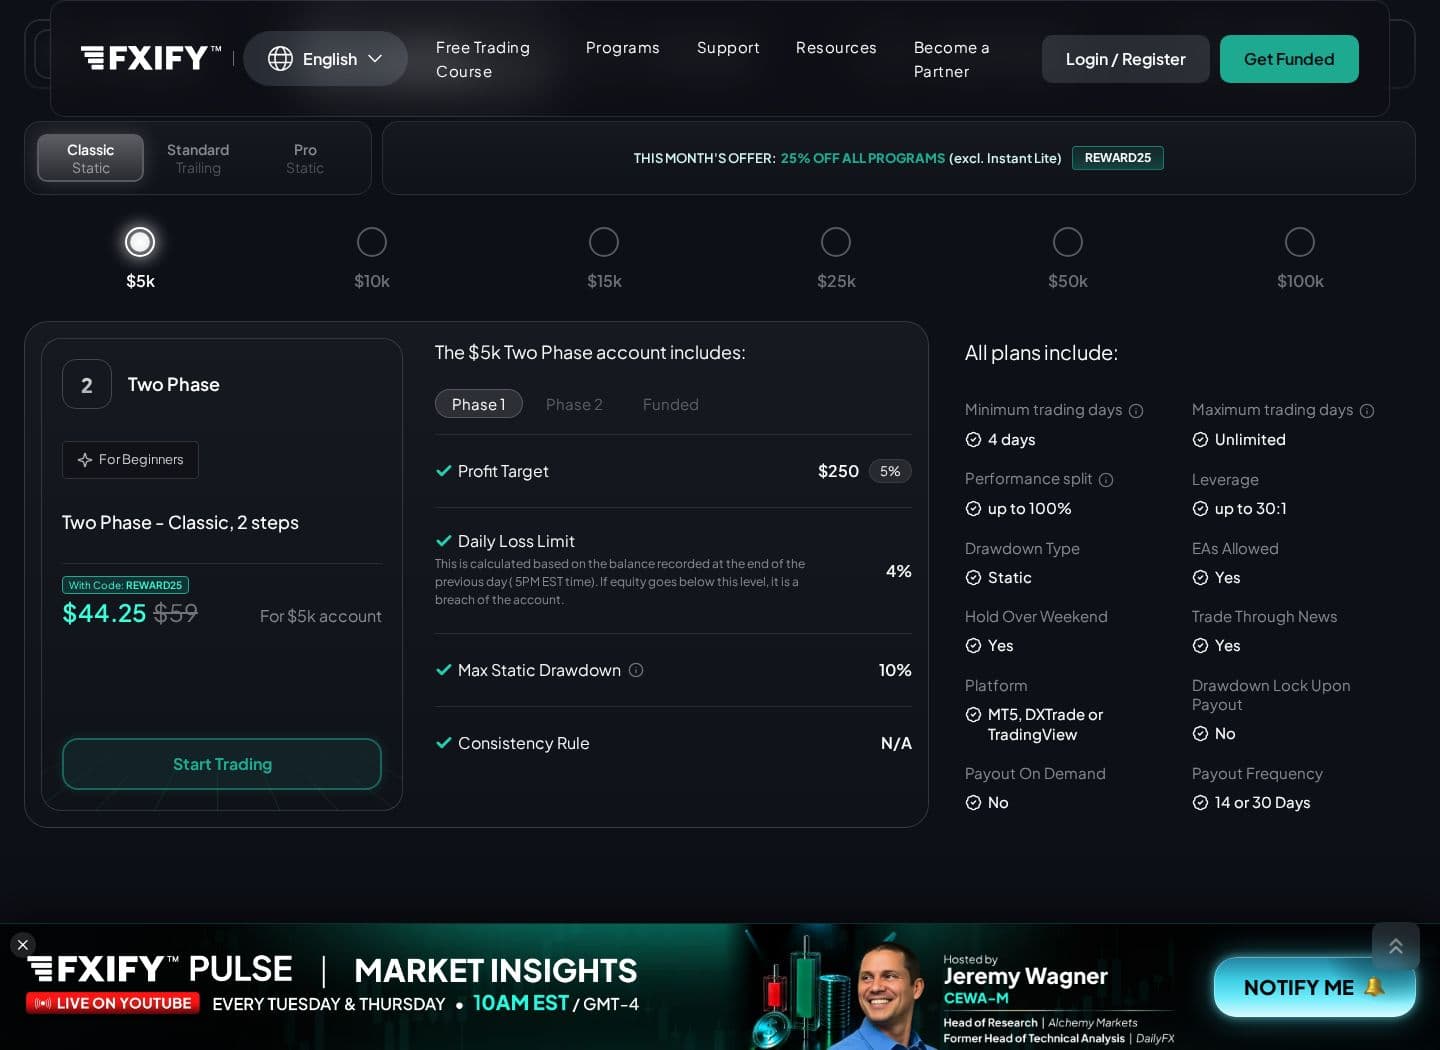
Task: Select the $25k account size radio
Action: click(836, 242)
